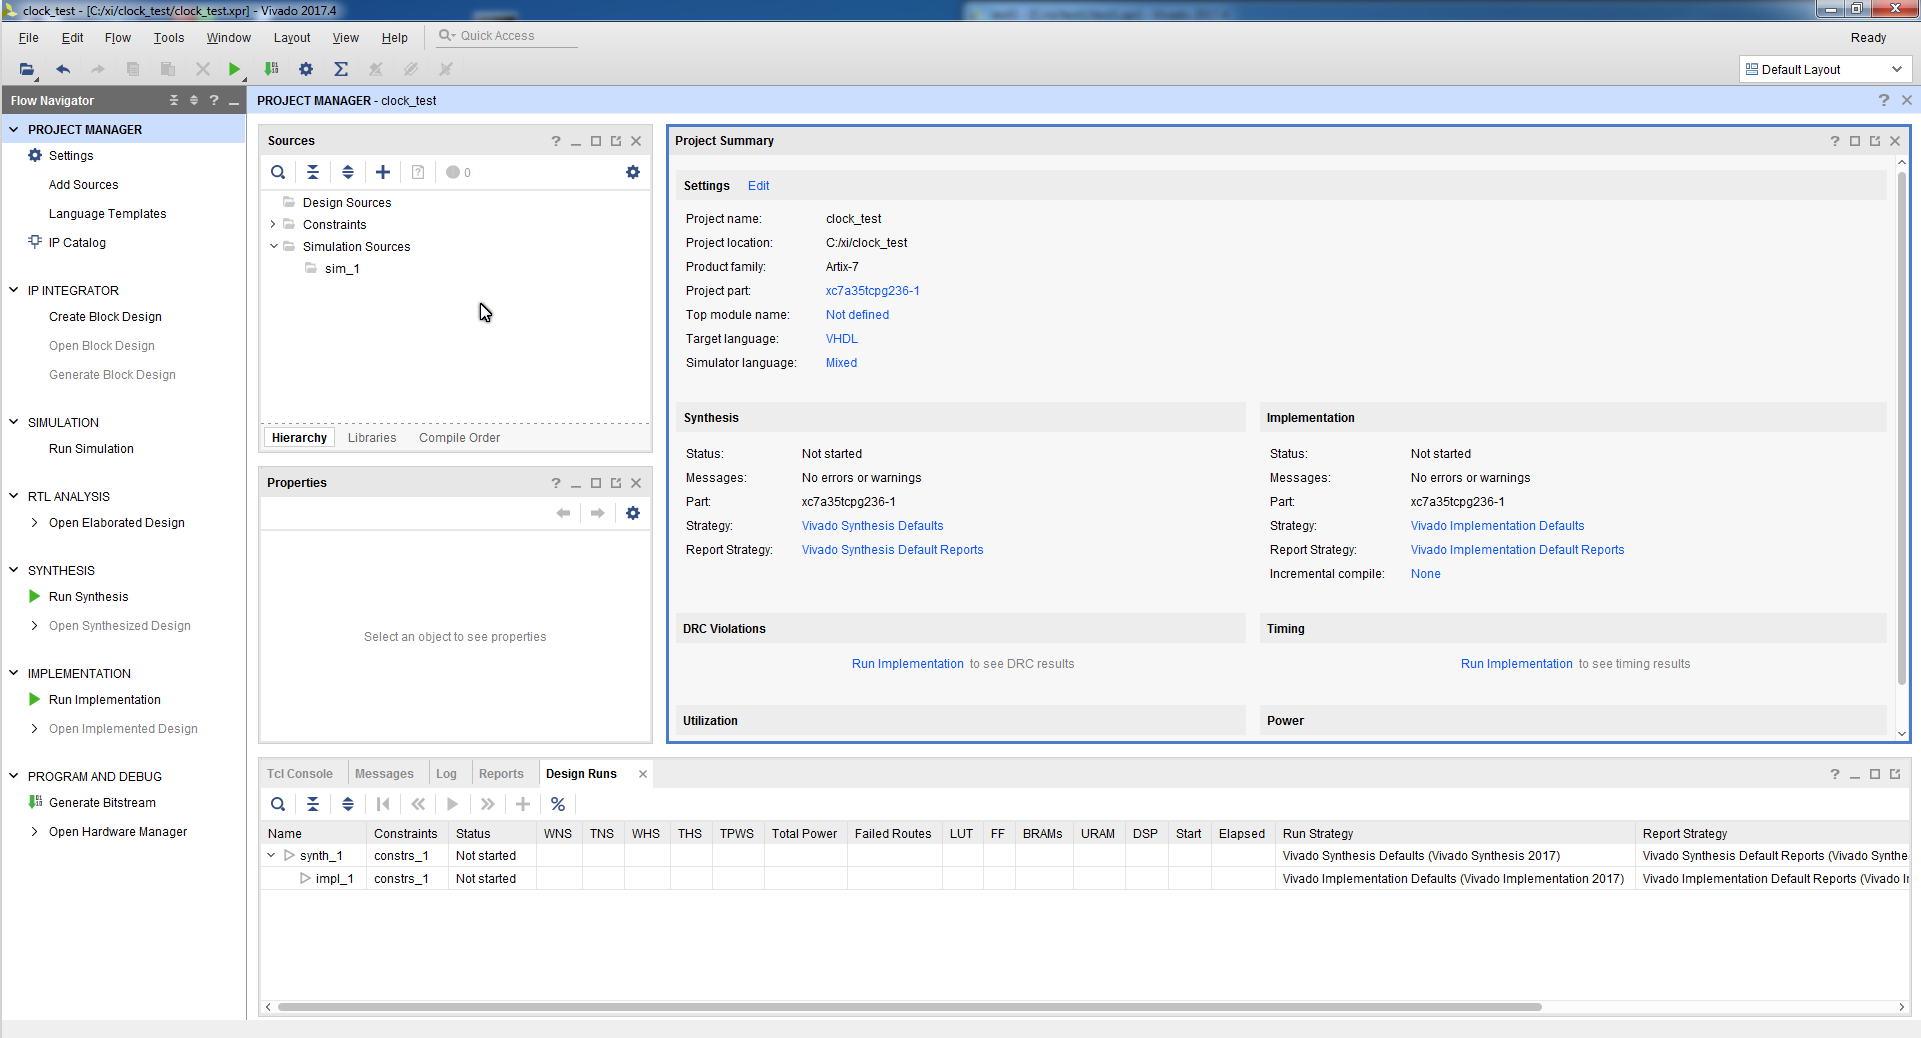The width and height of the screenshot is (1921, 1038).
Task: Open Sources panel settings gear
Action: 633,172
